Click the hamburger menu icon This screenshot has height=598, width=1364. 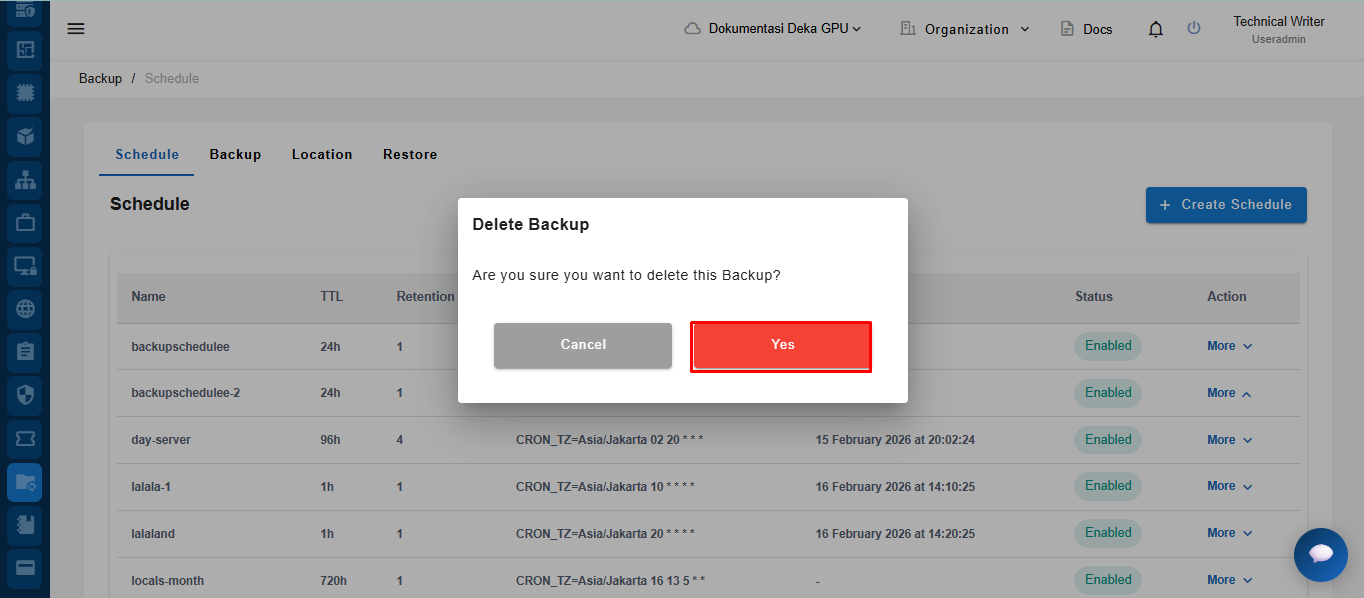click(x=76, y=28)
